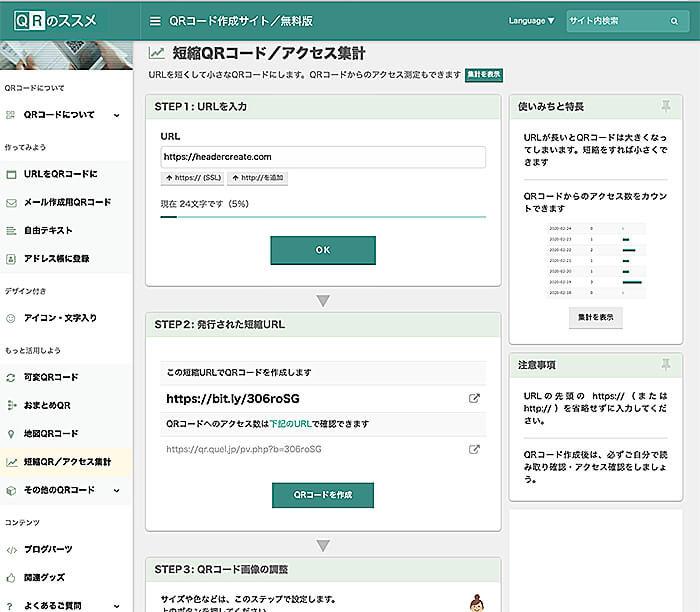This screenshot has width=700, height=612.
Task: Click the character count progress bar
Action: 323,217
